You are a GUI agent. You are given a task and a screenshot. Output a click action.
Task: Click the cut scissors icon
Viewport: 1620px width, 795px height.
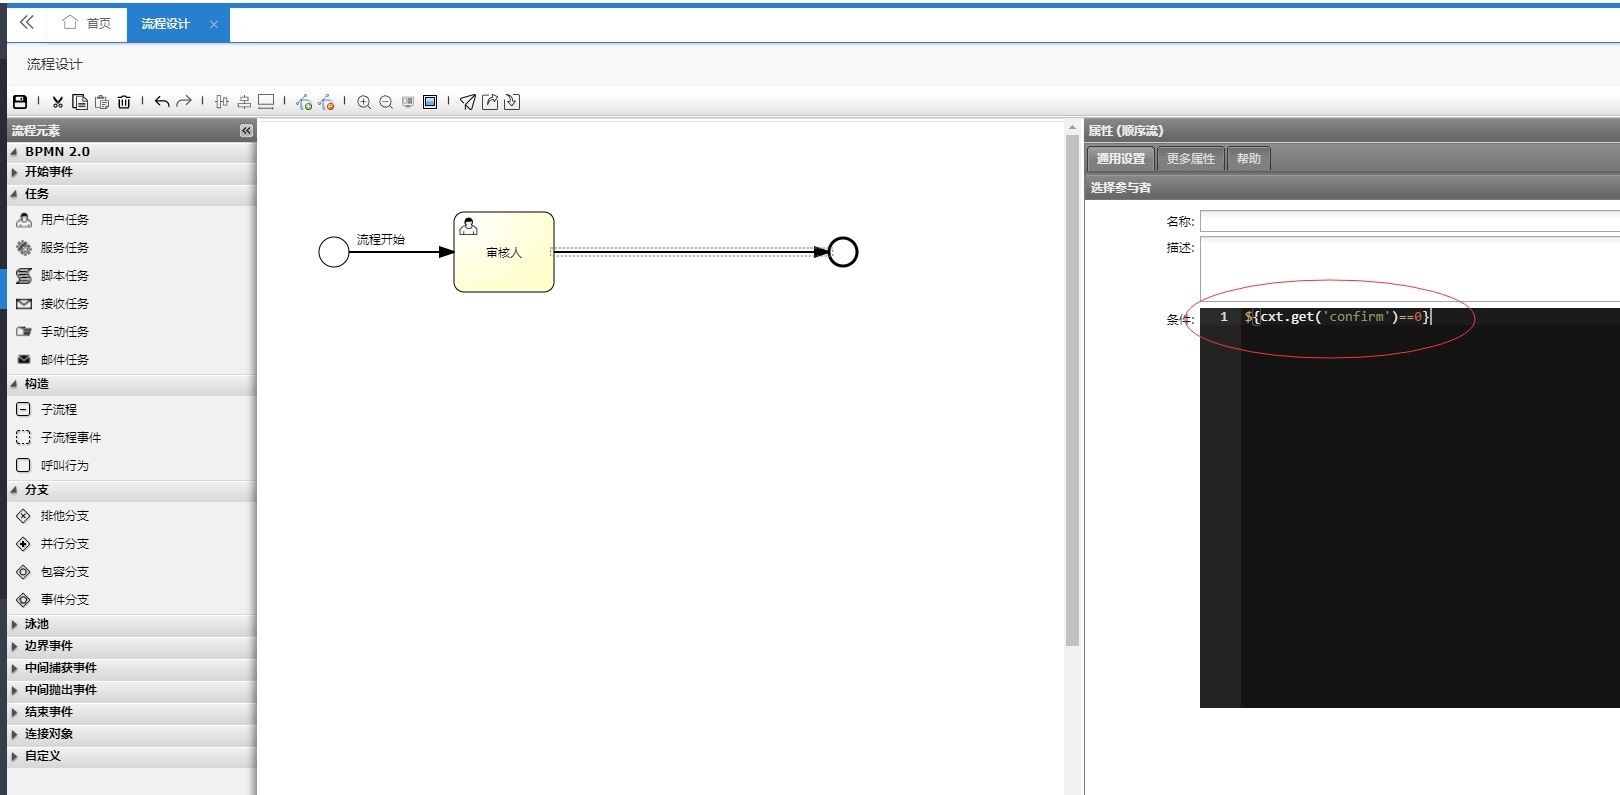click(58, 102)
